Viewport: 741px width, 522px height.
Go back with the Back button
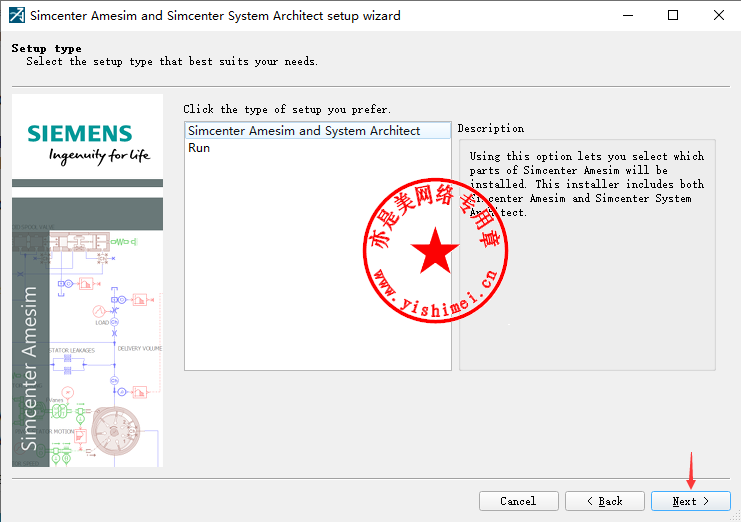pos(604,501)
